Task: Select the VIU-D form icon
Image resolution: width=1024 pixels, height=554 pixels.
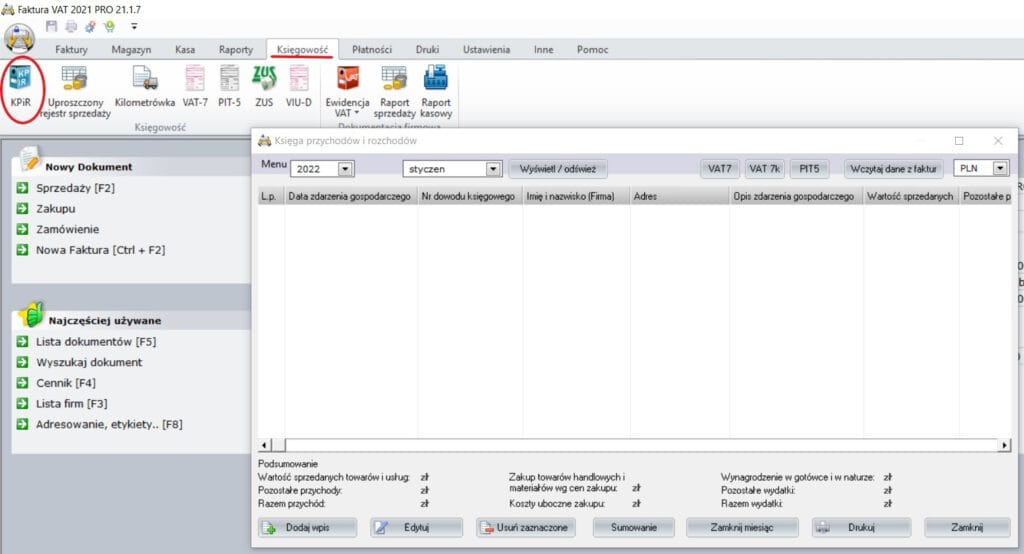Action: [x=298, y=86]
